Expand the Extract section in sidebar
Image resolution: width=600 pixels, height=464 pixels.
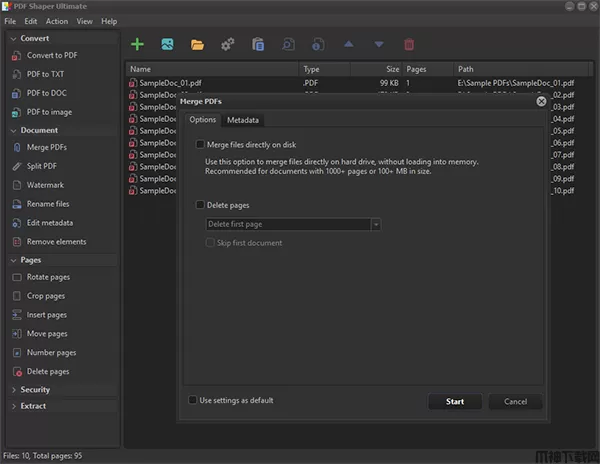tap(33, 406)
